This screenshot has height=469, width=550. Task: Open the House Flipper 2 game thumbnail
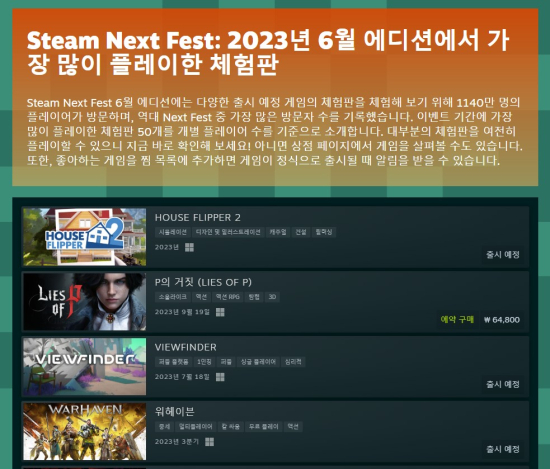click(x=85, y=237)
